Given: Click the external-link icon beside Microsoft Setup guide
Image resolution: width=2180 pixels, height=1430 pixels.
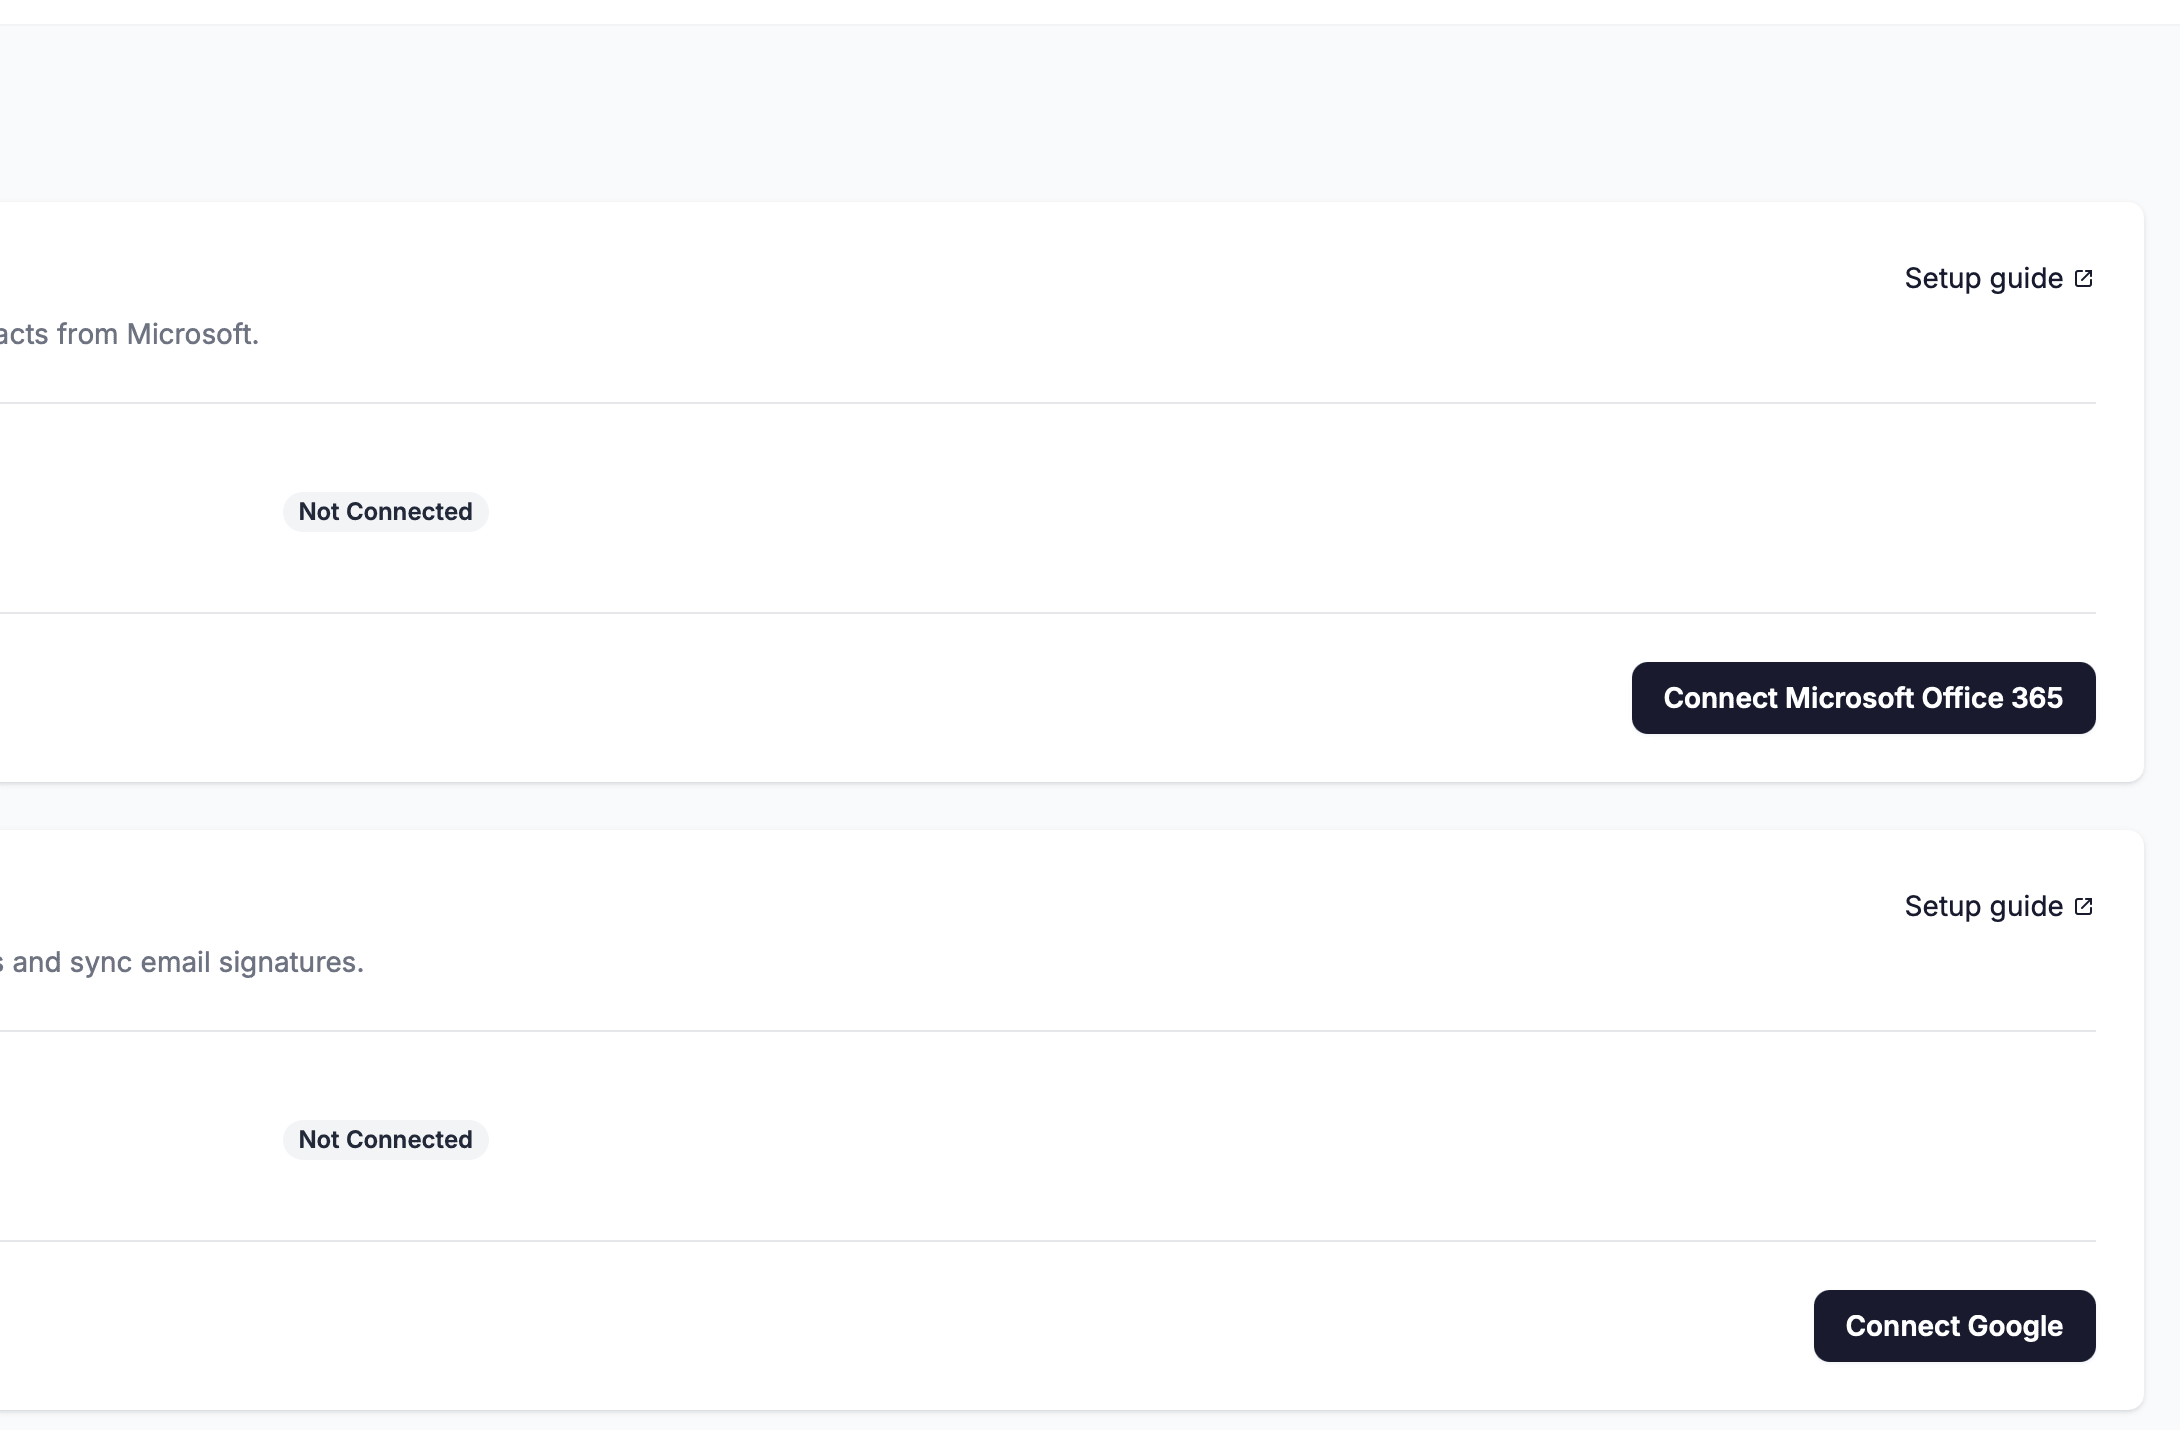Looking at the screenshot, I should (2084, 278).
